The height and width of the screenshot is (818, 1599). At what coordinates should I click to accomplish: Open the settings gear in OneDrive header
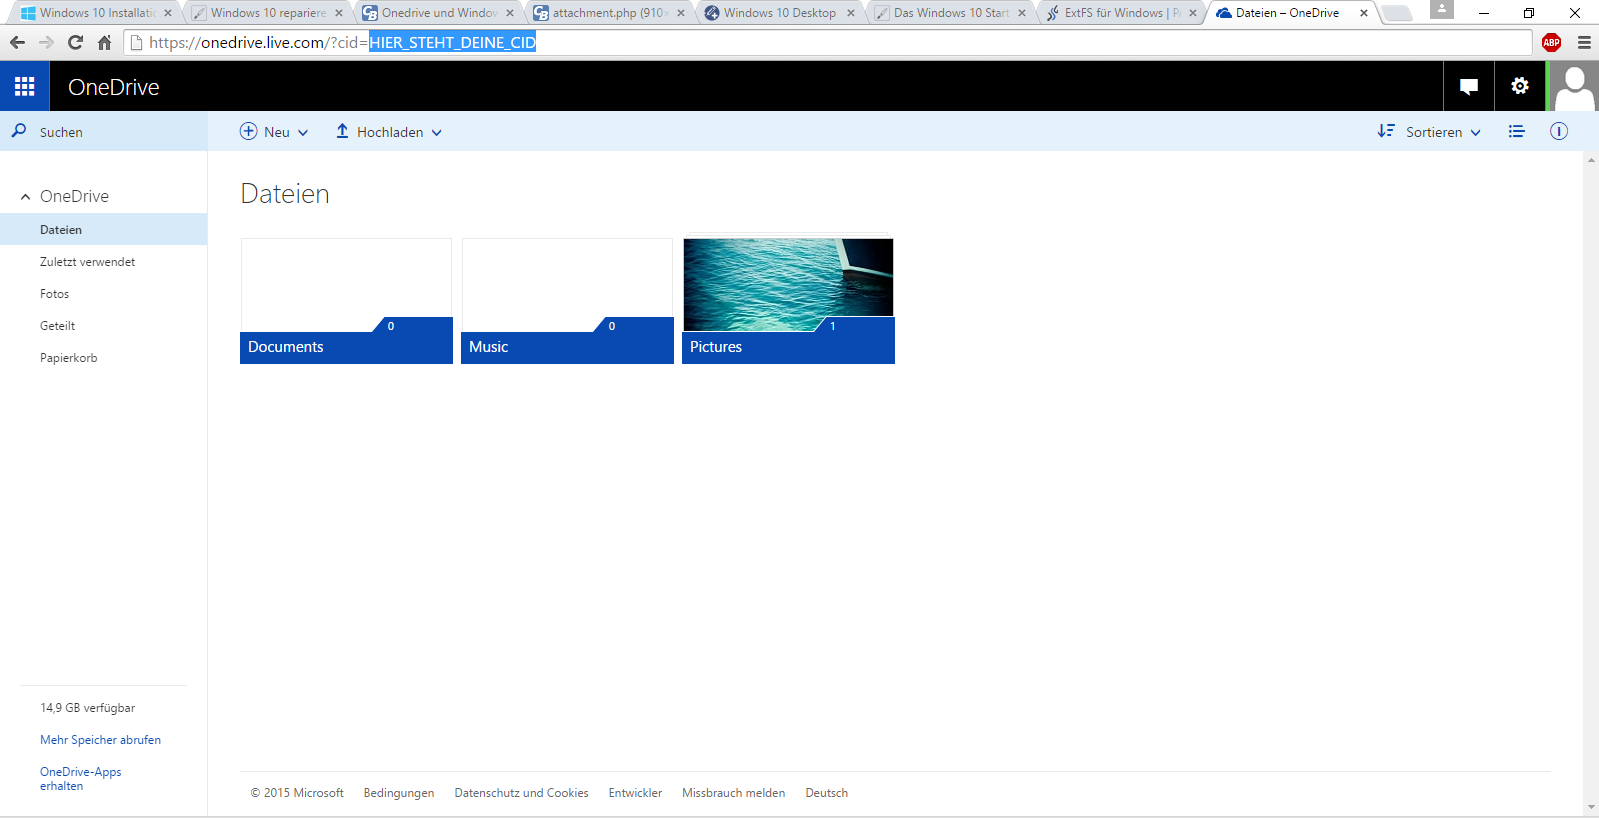pyautogui.click(x=1520, y=86)
